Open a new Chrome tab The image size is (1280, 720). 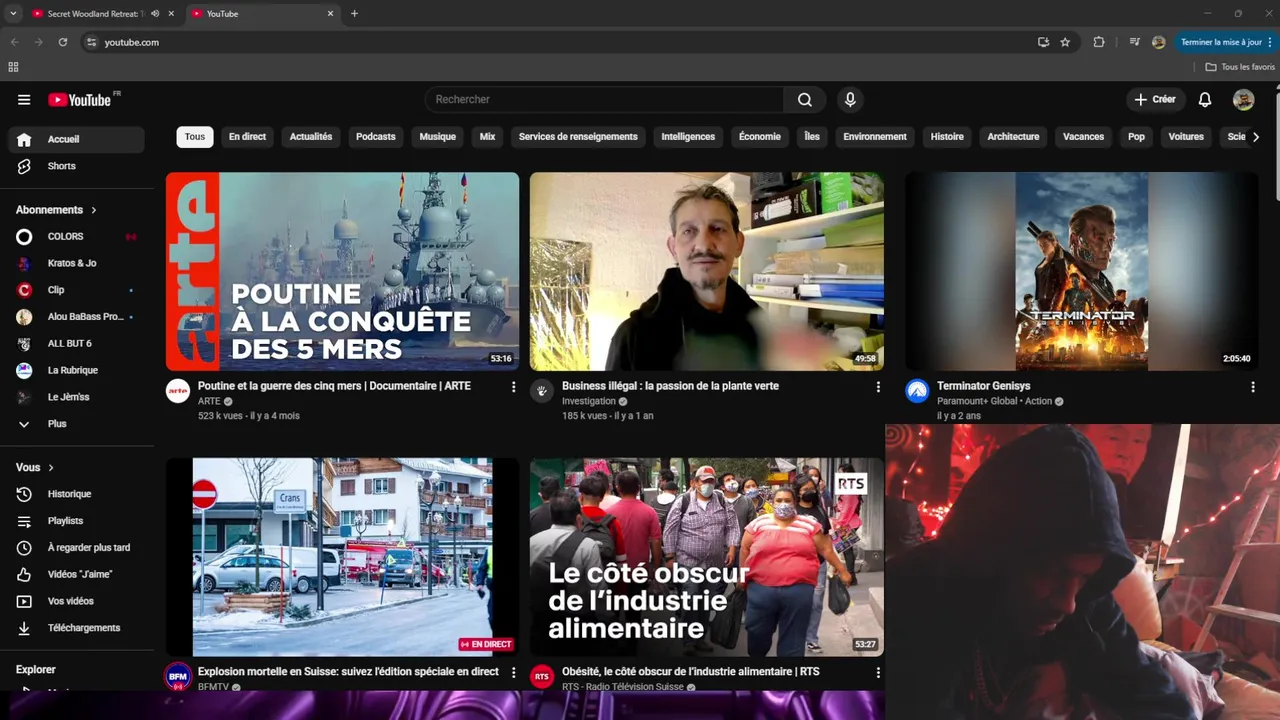[354, 14]
